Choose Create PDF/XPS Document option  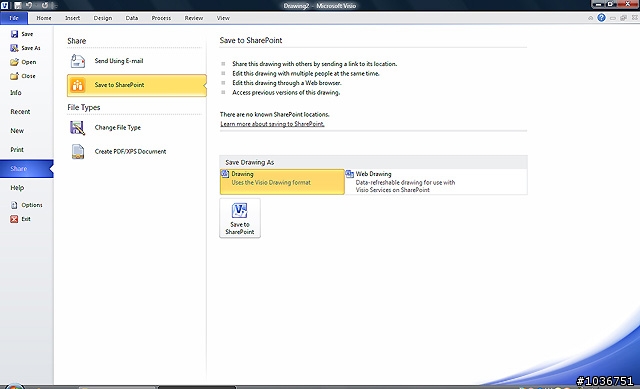point(136,151)
